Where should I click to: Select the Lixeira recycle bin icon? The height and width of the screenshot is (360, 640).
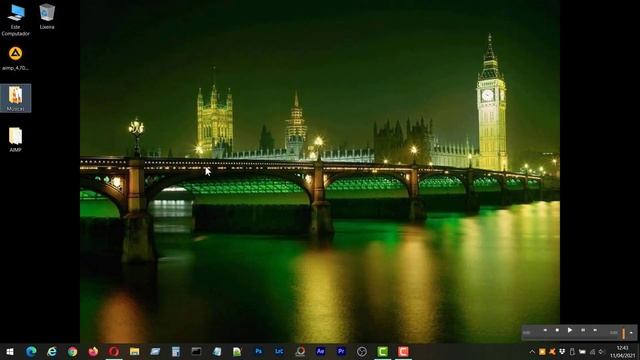coord(47,16)
